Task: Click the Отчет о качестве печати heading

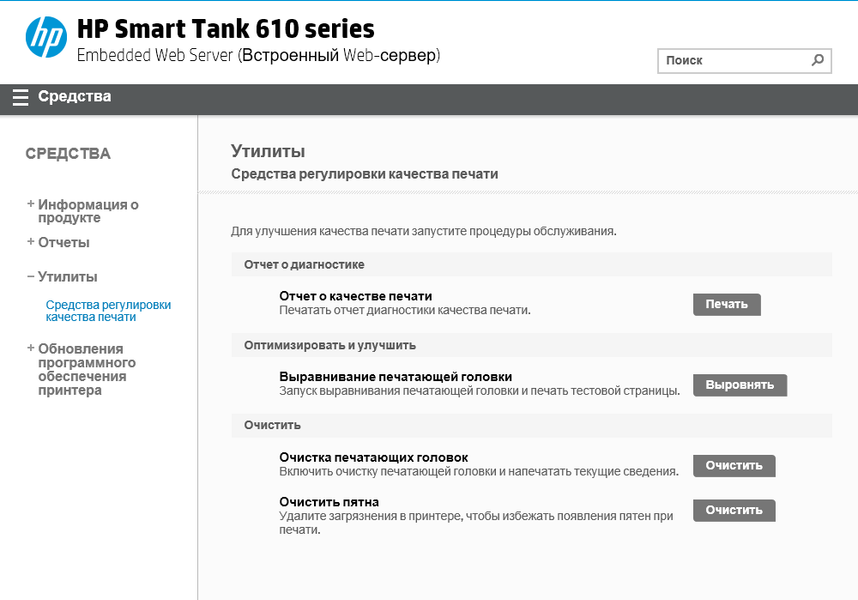Action: click(x=355, y=295)
